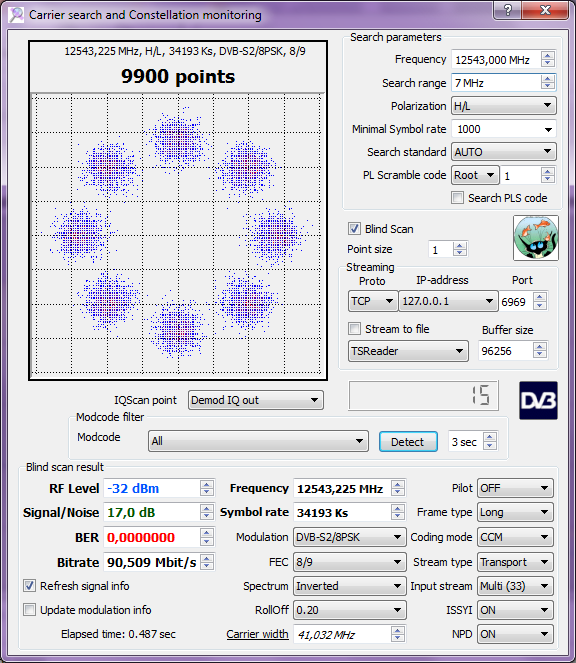Click the cat and fish aquarium icon

[536, 238]
